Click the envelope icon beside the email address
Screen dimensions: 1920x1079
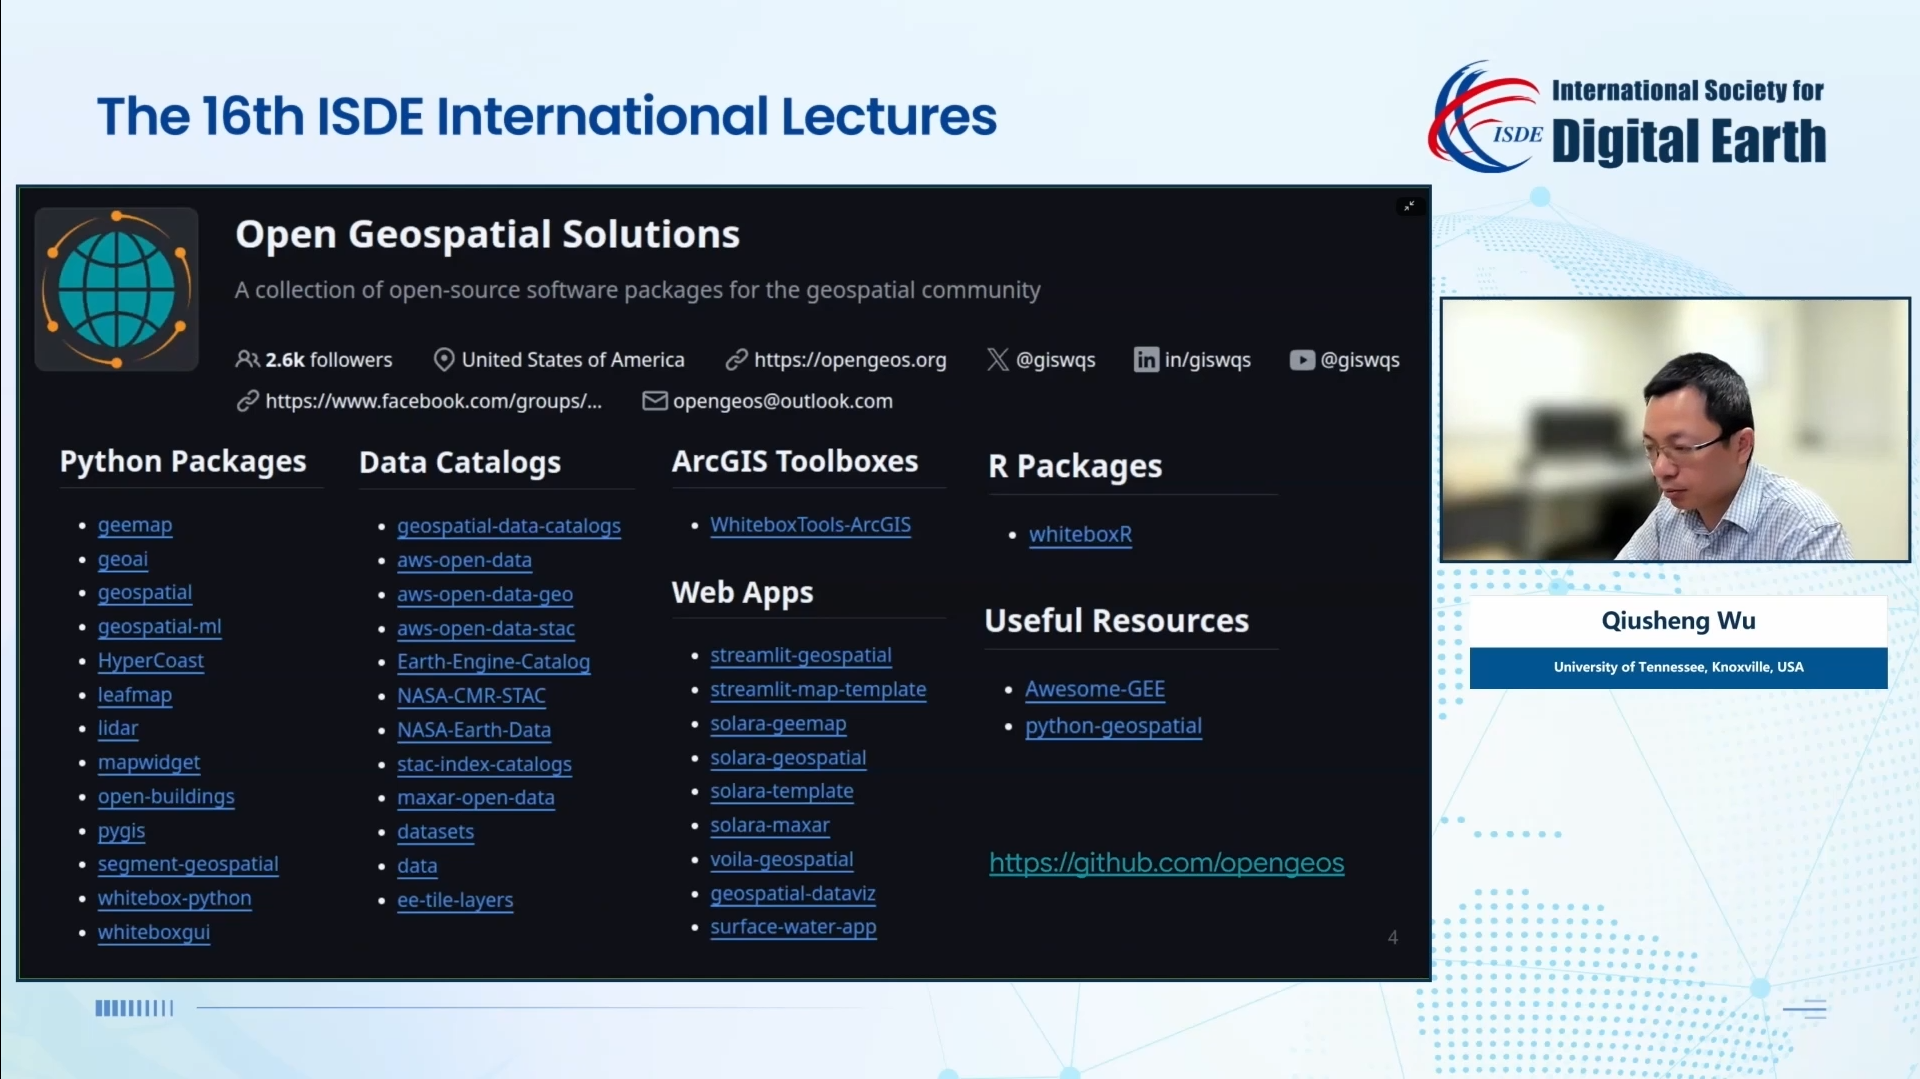coord(655,401)
